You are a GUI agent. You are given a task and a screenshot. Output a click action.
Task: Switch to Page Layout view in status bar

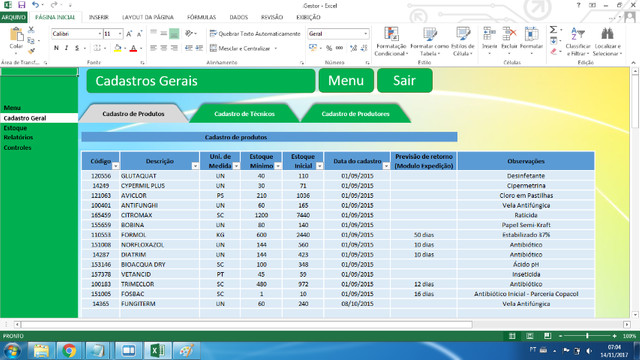point(530,336)
